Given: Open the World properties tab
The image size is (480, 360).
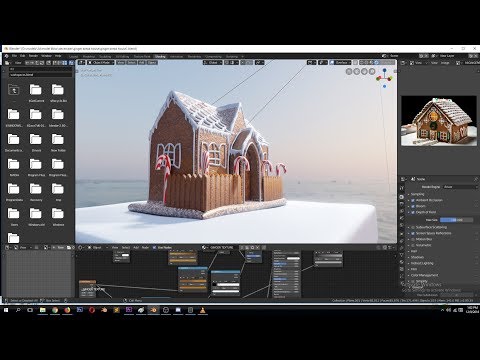Looking at the screenshot, I should pyautogui.click(x=402, y=225).
